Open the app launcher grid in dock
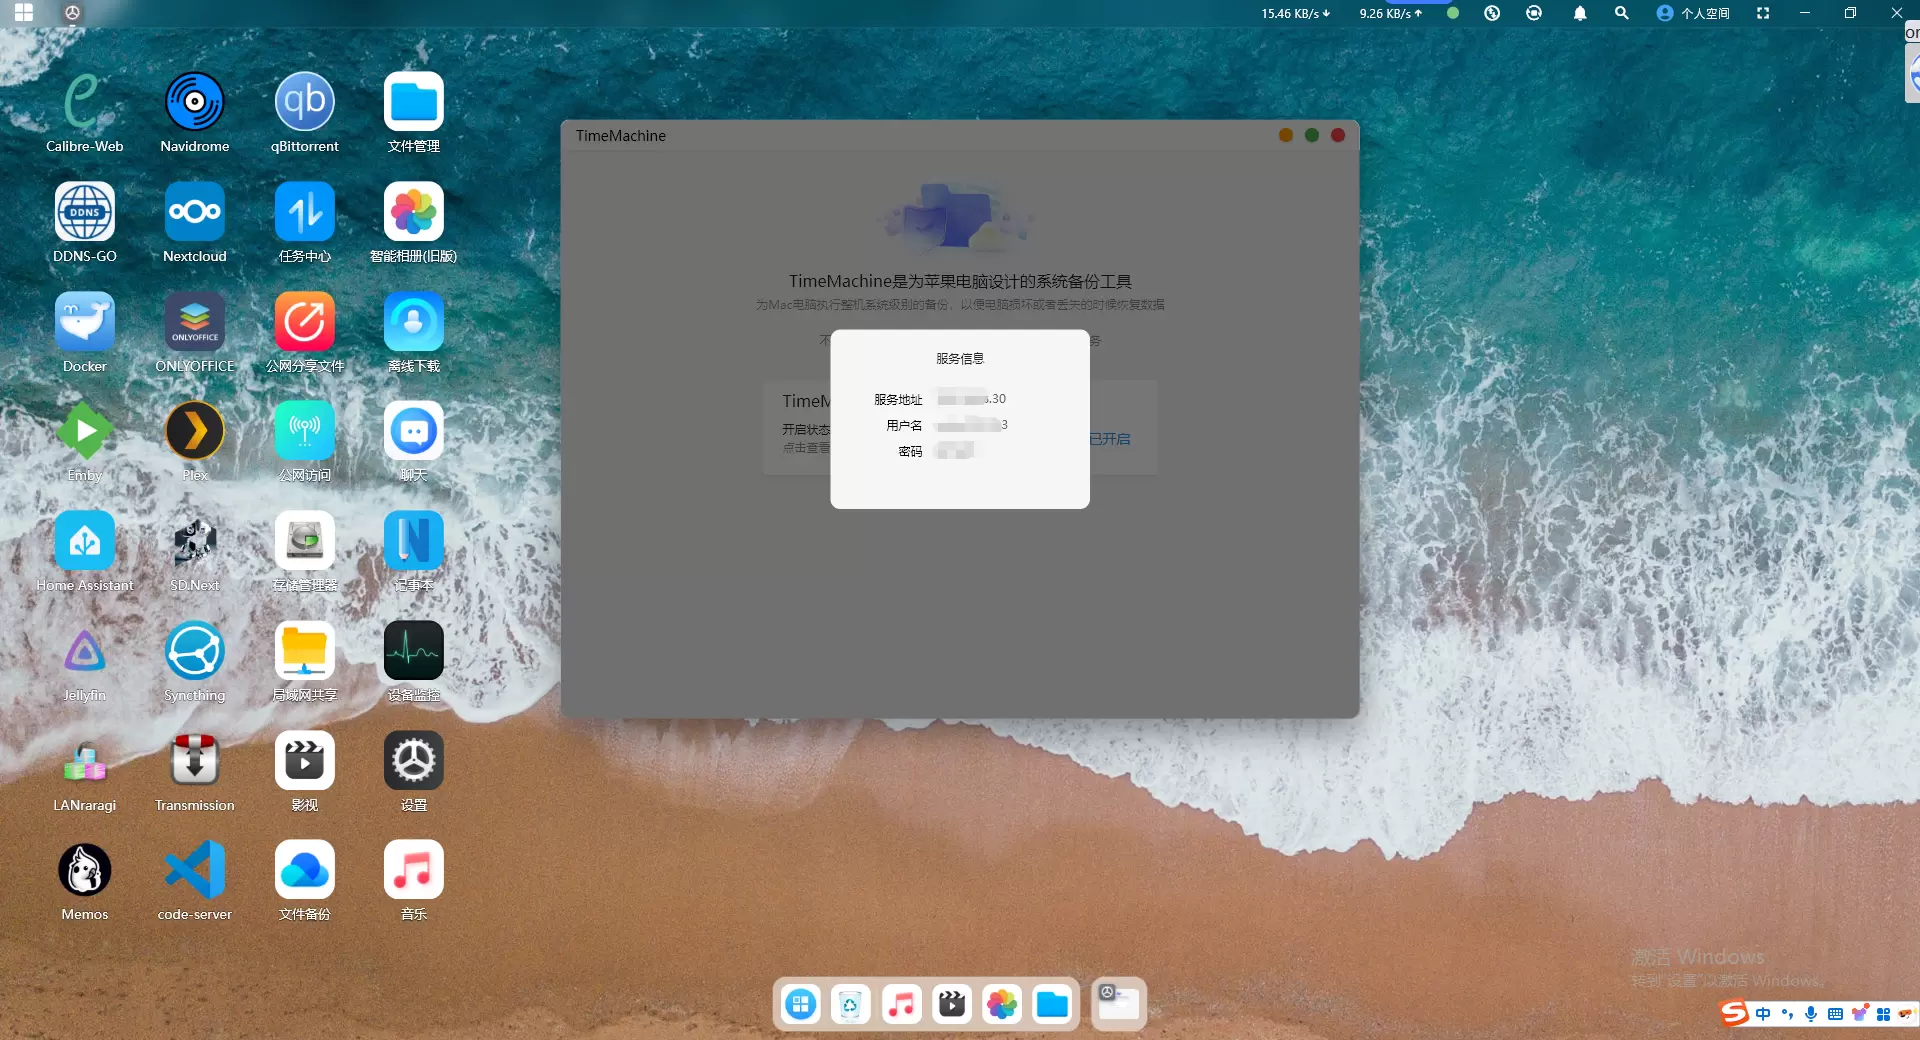Image resolution: width=1920 pixels, height=1040 pixels. tap(801, 1004)
